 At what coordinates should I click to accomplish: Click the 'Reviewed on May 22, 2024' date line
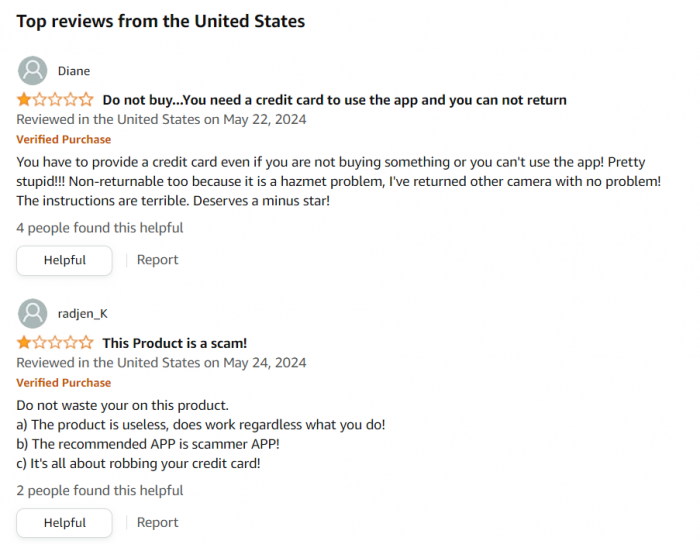(x=161, y=120)
